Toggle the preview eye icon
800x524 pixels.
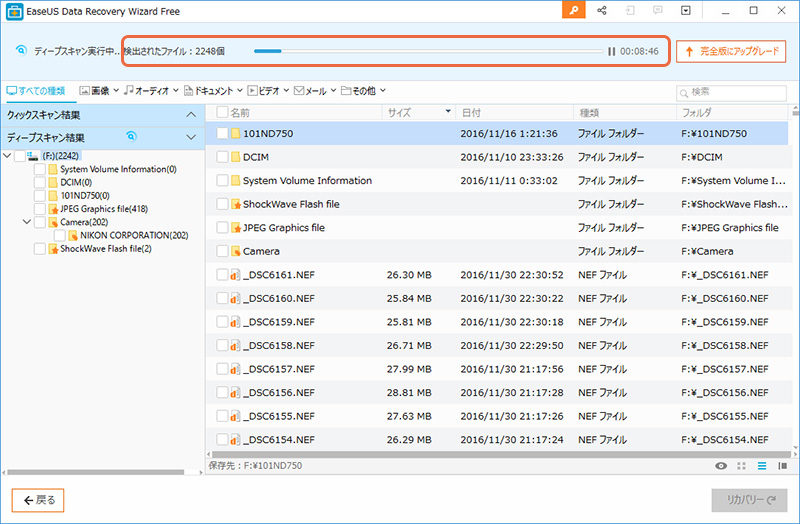click(721, 466)
